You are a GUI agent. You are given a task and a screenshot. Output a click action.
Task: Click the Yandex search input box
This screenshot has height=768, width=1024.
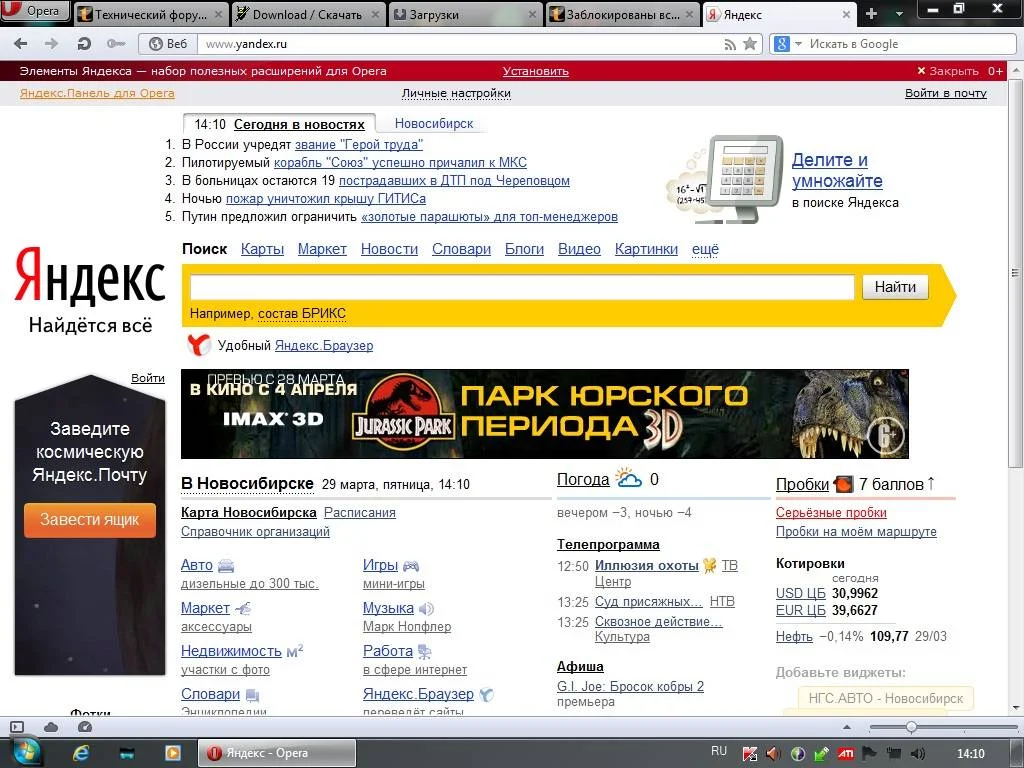(x=522, y=287)
